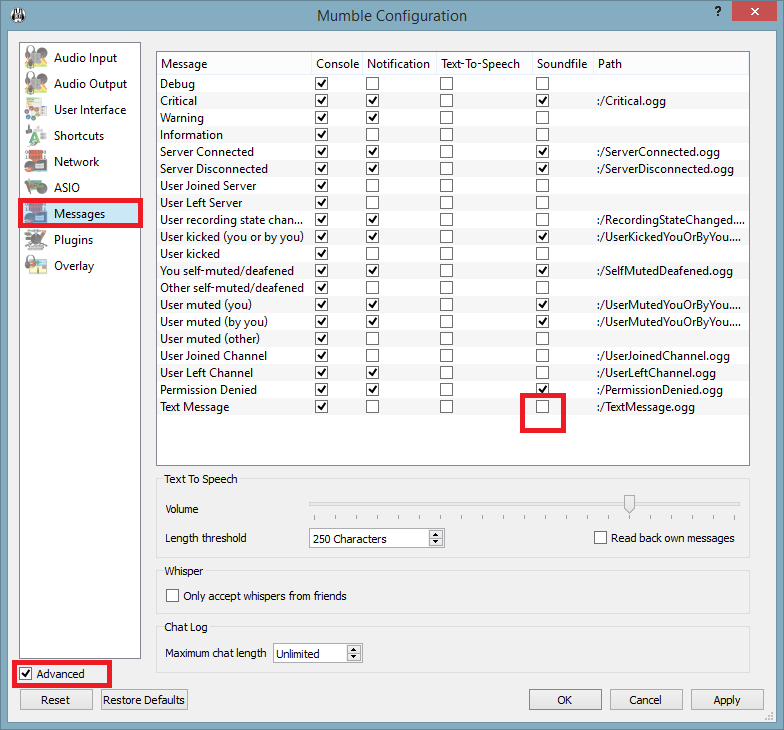Click the Text-To-Speech column header
784x730 pixels.
pos(484,64)
